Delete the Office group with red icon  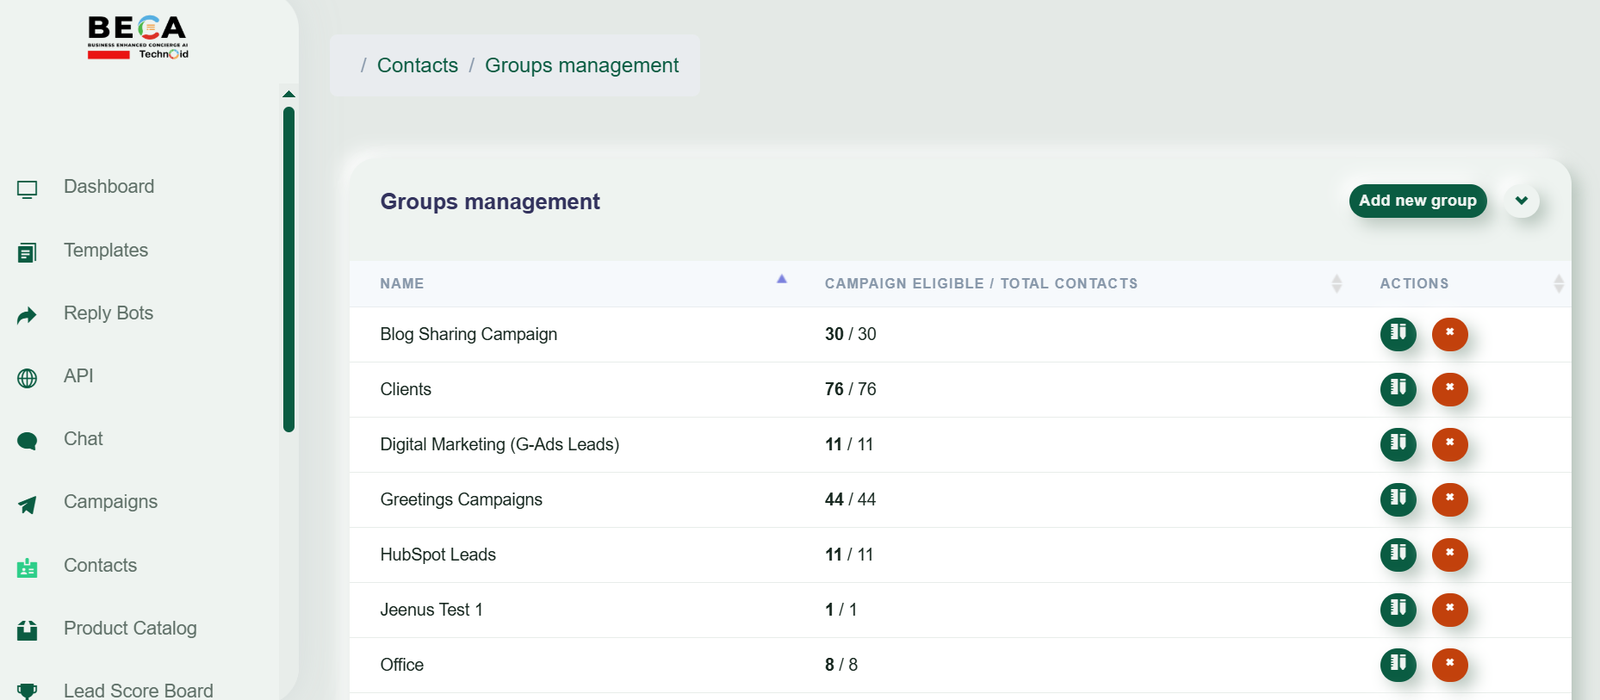(x=1450, y=664)
